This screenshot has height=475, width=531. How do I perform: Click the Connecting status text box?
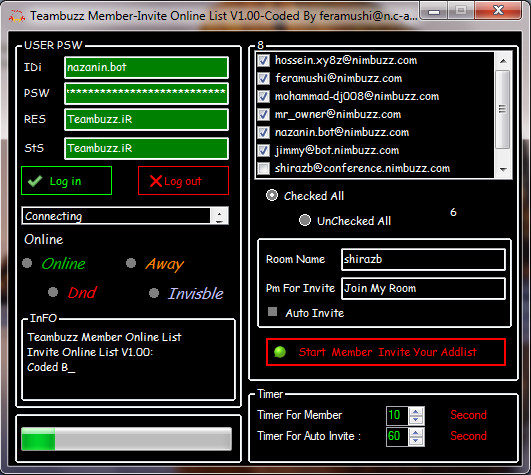[x=116, y=216]
